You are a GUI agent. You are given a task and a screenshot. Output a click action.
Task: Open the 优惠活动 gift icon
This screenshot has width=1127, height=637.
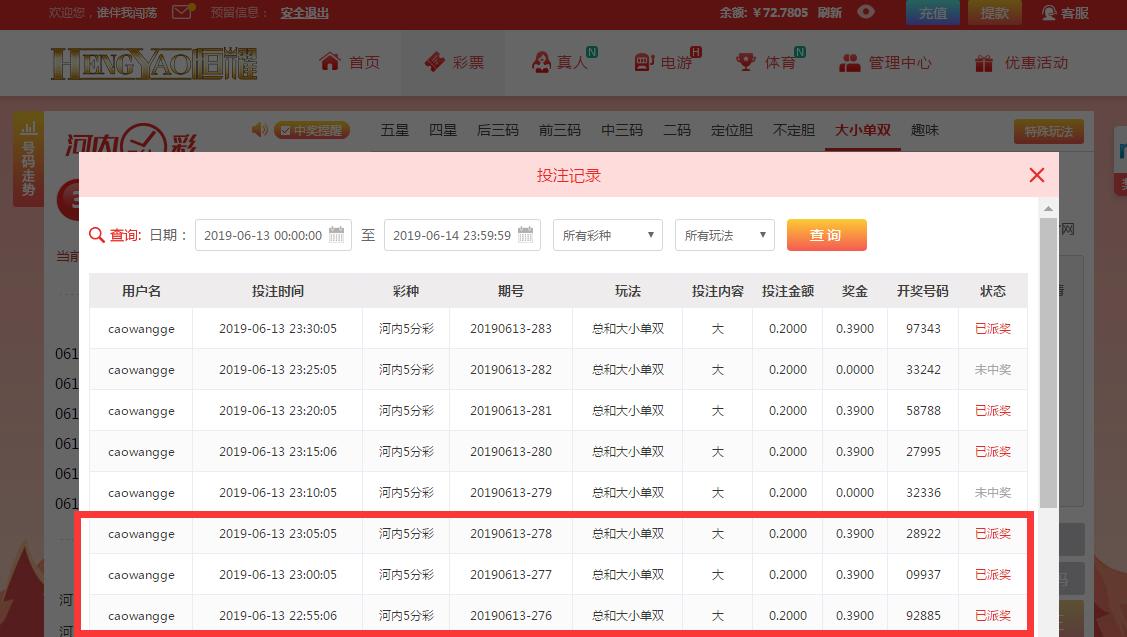click(983, 63)
